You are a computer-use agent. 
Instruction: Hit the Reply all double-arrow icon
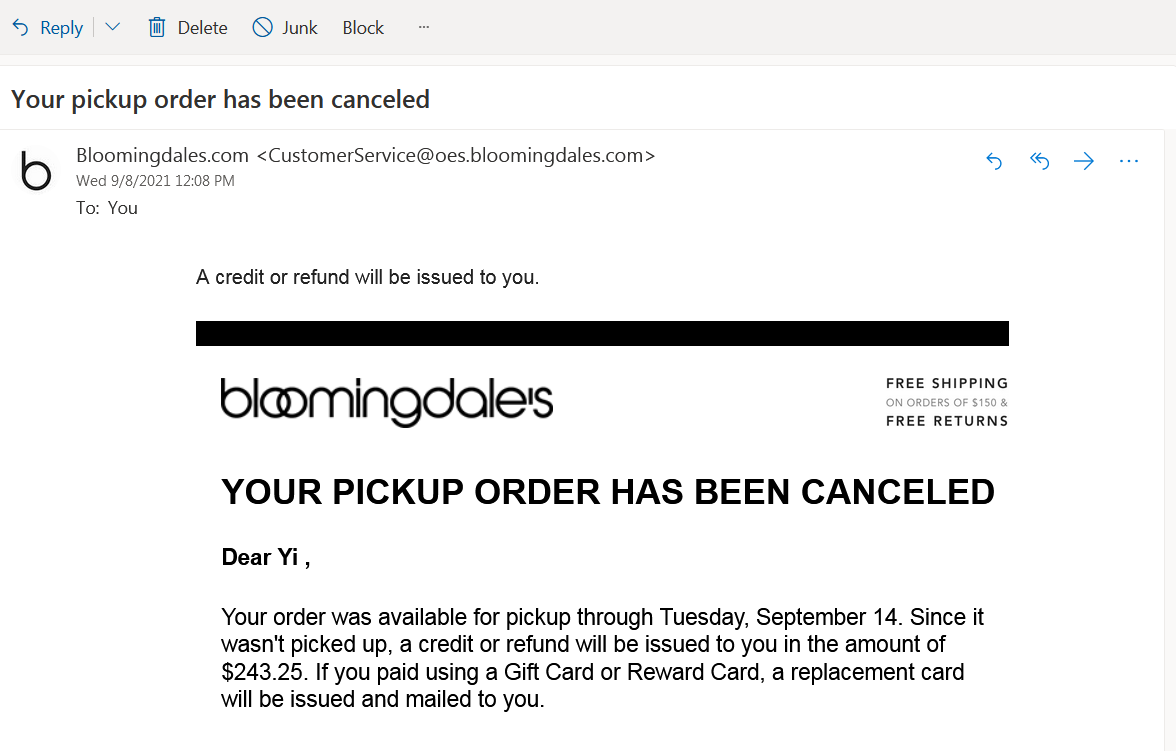[x=1039, y=161]
